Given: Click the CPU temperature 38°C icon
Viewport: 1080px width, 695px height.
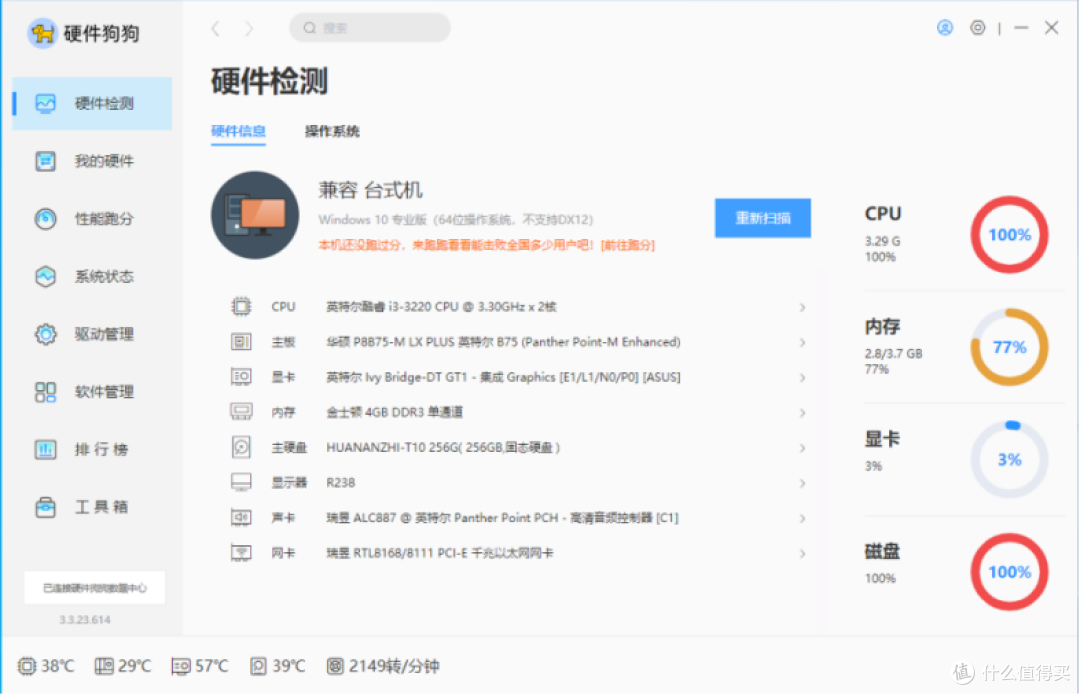Looking at the screenshot, I should (x=26, y=666).
